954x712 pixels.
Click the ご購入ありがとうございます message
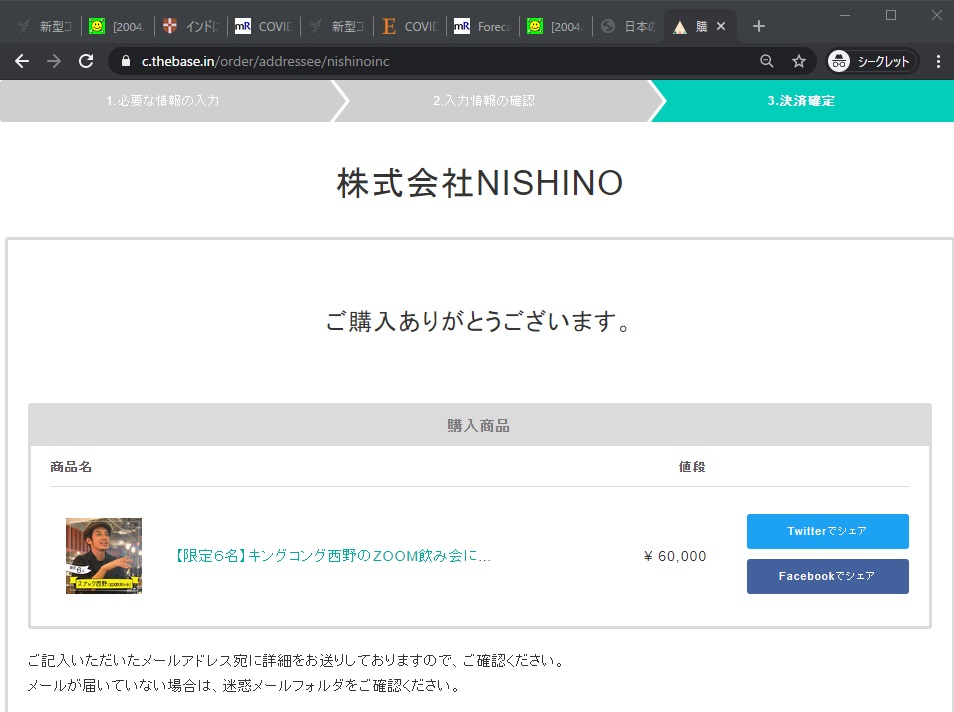(479, 321)
